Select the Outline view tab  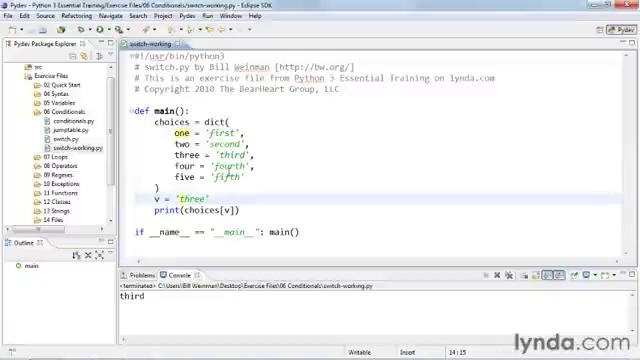pyautogui.click(x=23, y=243)
